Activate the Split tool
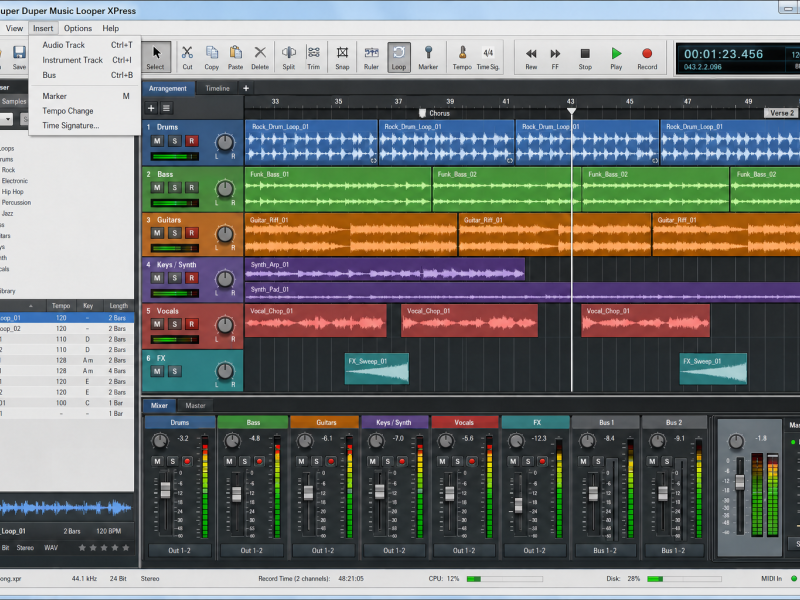Screen dimensions: 800x600 (289, 58)
